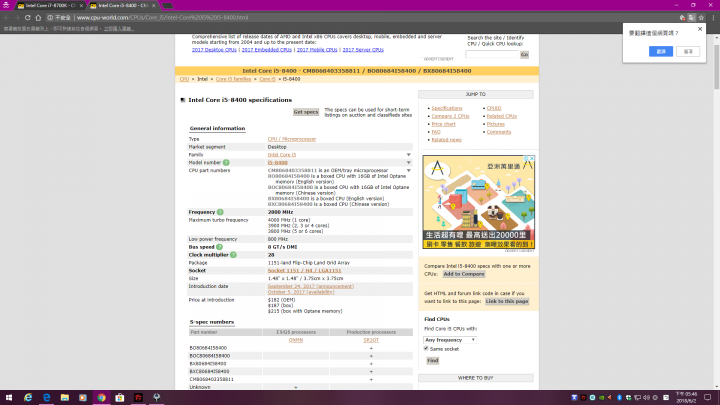This screenshot has width=720, height=405.
Task: Click the site search input field
Action: tap(492, 54)
